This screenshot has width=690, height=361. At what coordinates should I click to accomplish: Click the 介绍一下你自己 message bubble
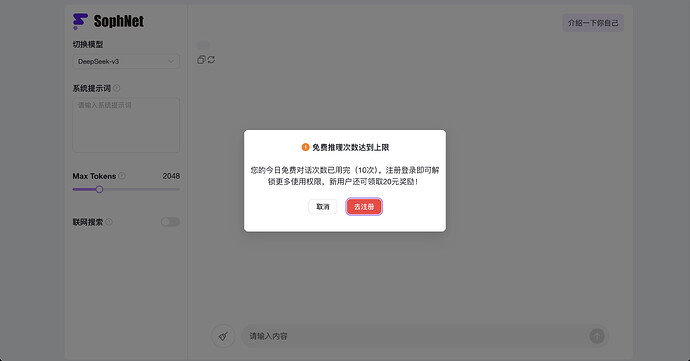click(x=593, y=23)
